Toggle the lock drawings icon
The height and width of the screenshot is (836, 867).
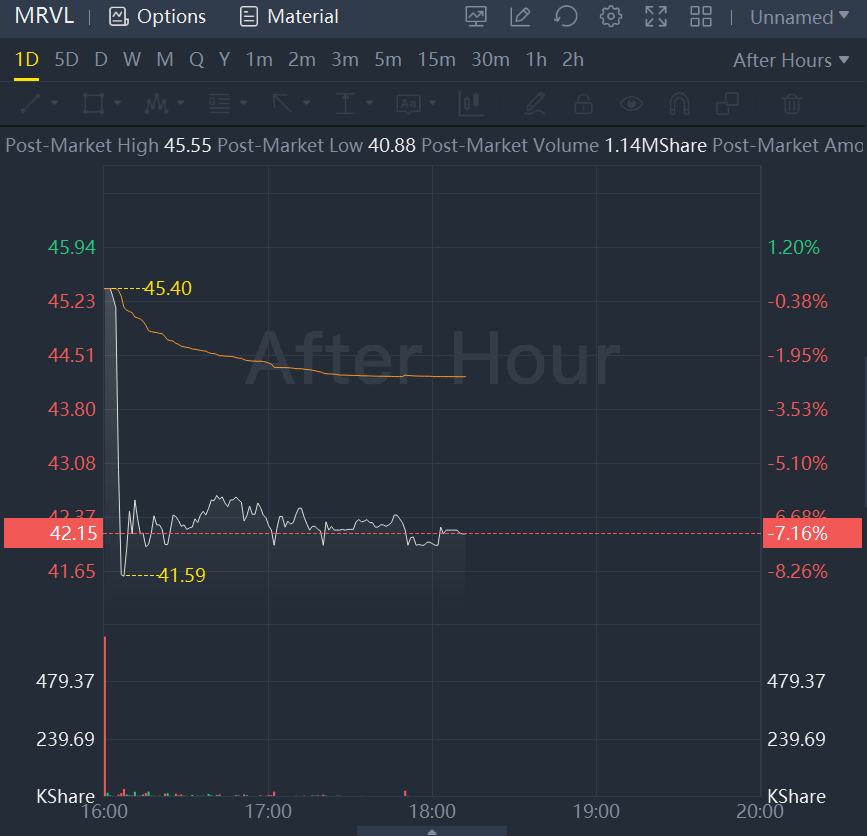tap(583, 103)
